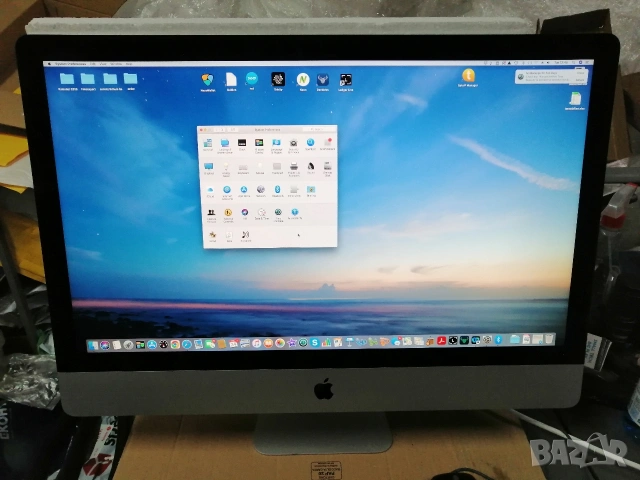Open the Trackpad preferences pane
The image size is (640, 480).
tap(277, 169)
